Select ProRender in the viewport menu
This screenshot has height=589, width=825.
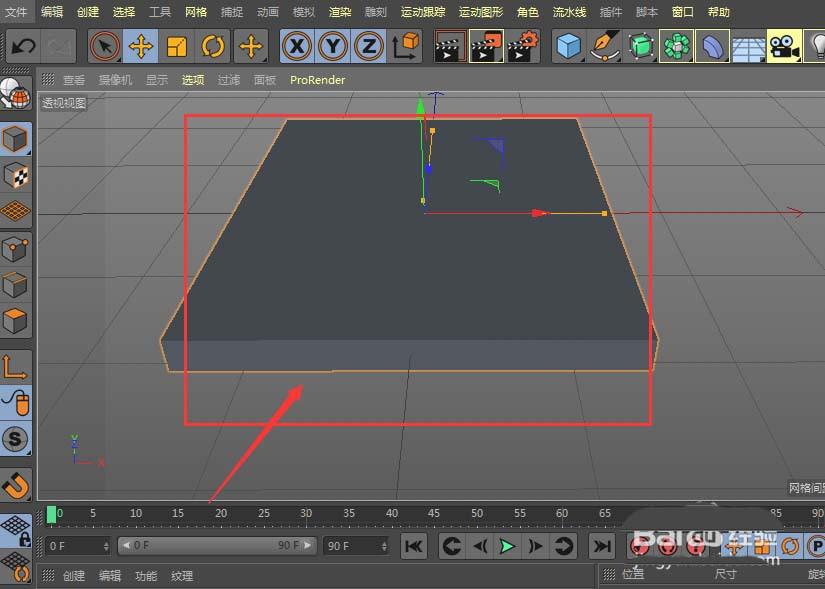pyautogui.click(x=317, y=80)
